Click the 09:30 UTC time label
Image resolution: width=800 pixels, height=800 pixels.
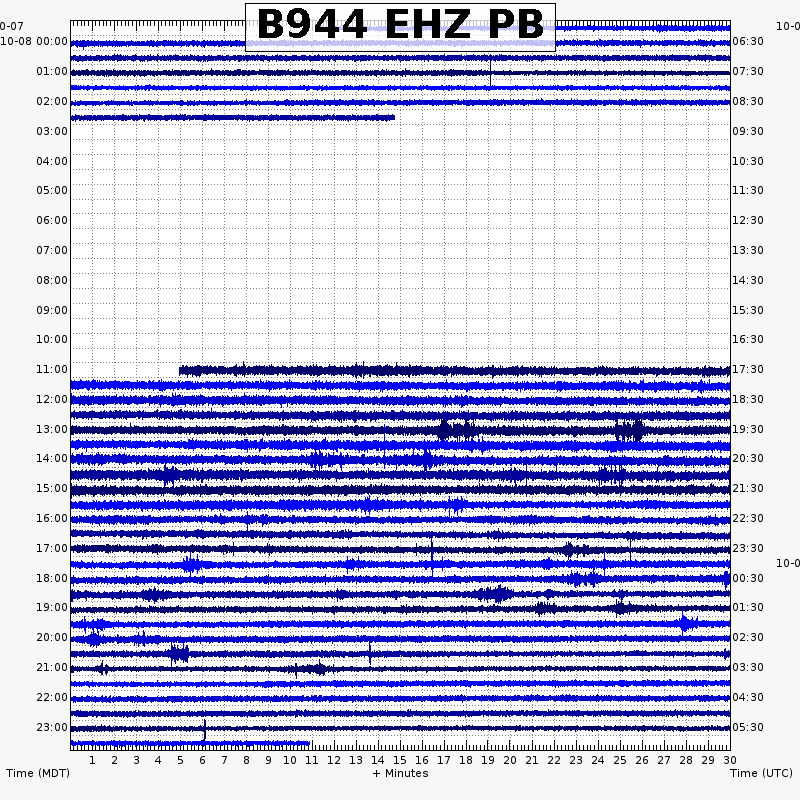pos(748,132)
